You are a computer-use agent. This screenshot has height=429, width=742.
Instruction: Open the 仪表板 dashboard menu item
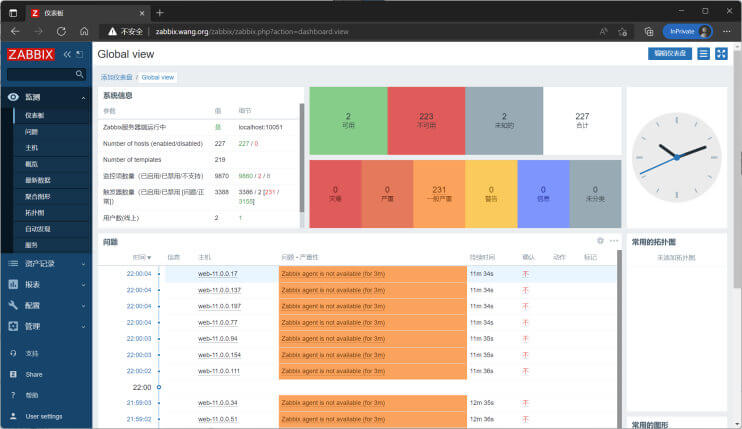click(35, 115)
